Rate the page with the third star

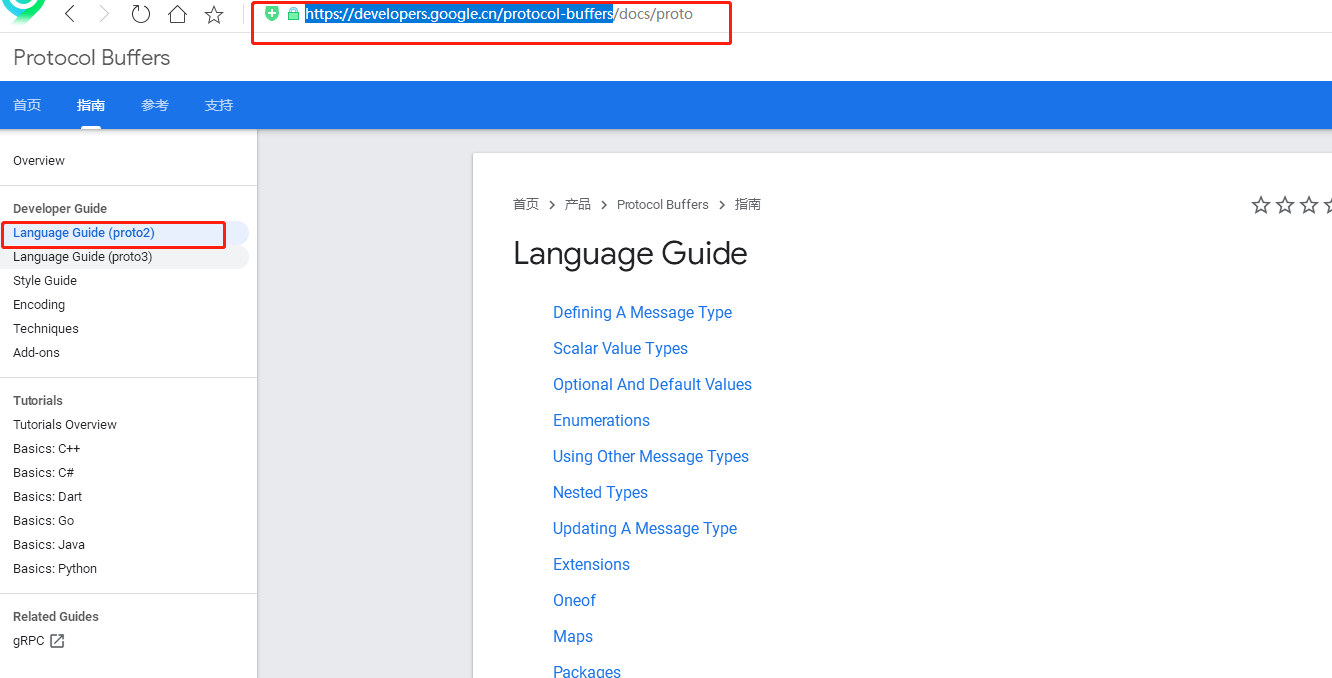1309,205
